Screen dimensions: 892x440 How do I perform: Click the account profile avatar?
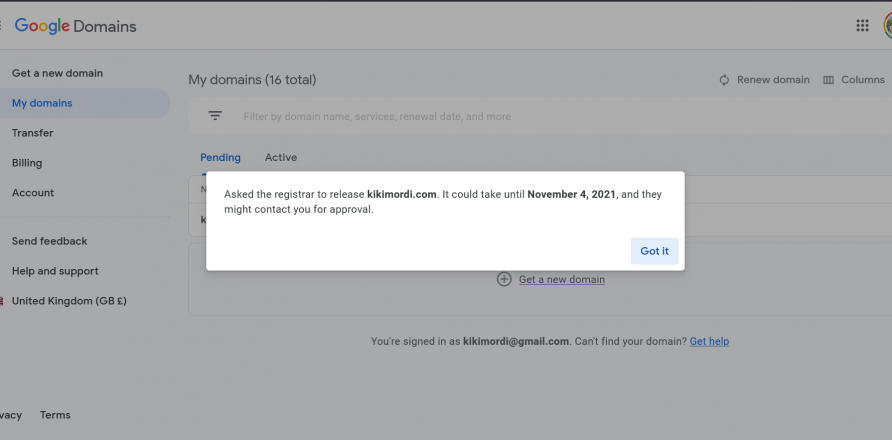887,26
